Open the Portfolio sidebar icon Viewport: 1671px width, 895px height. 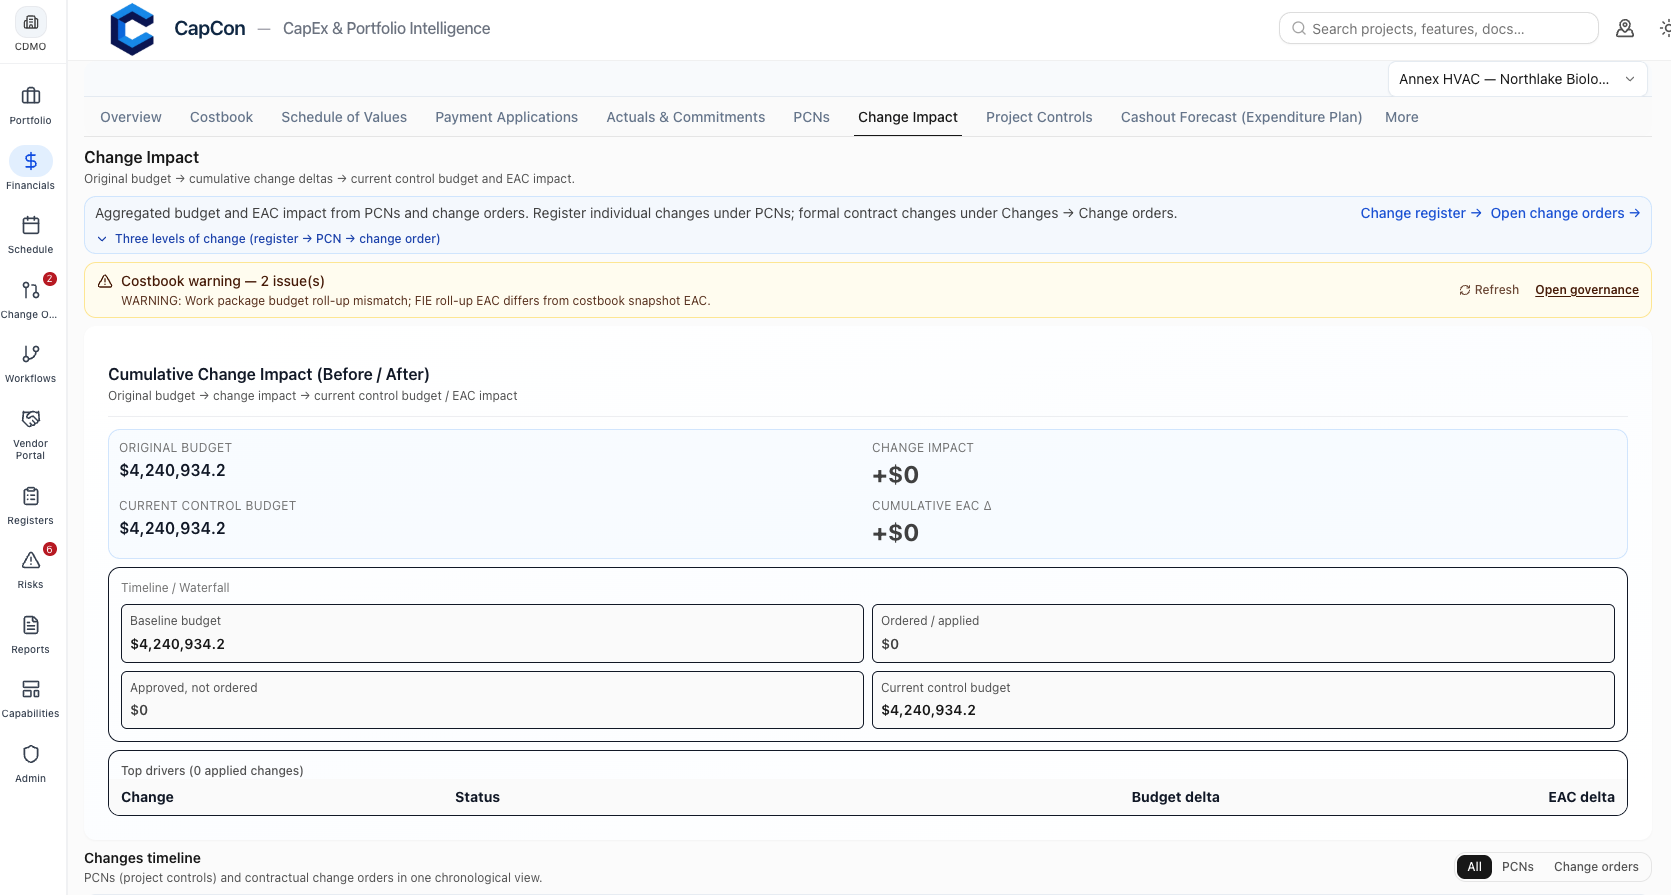31,96
